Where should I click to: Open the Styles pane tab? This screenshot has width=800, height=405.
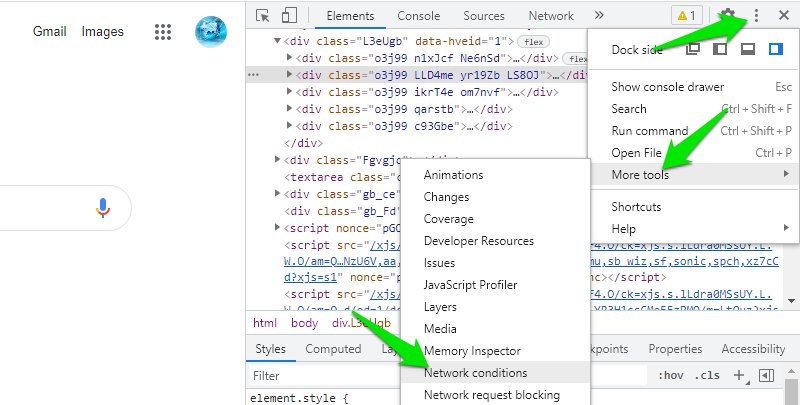(270, 349)
